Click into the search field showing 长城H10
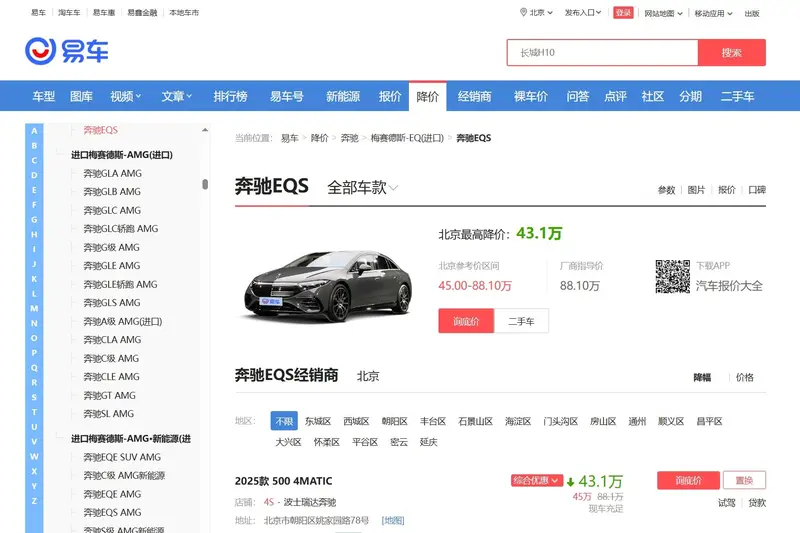Viewport: 800px width, 533px height. tap(602, 53)
